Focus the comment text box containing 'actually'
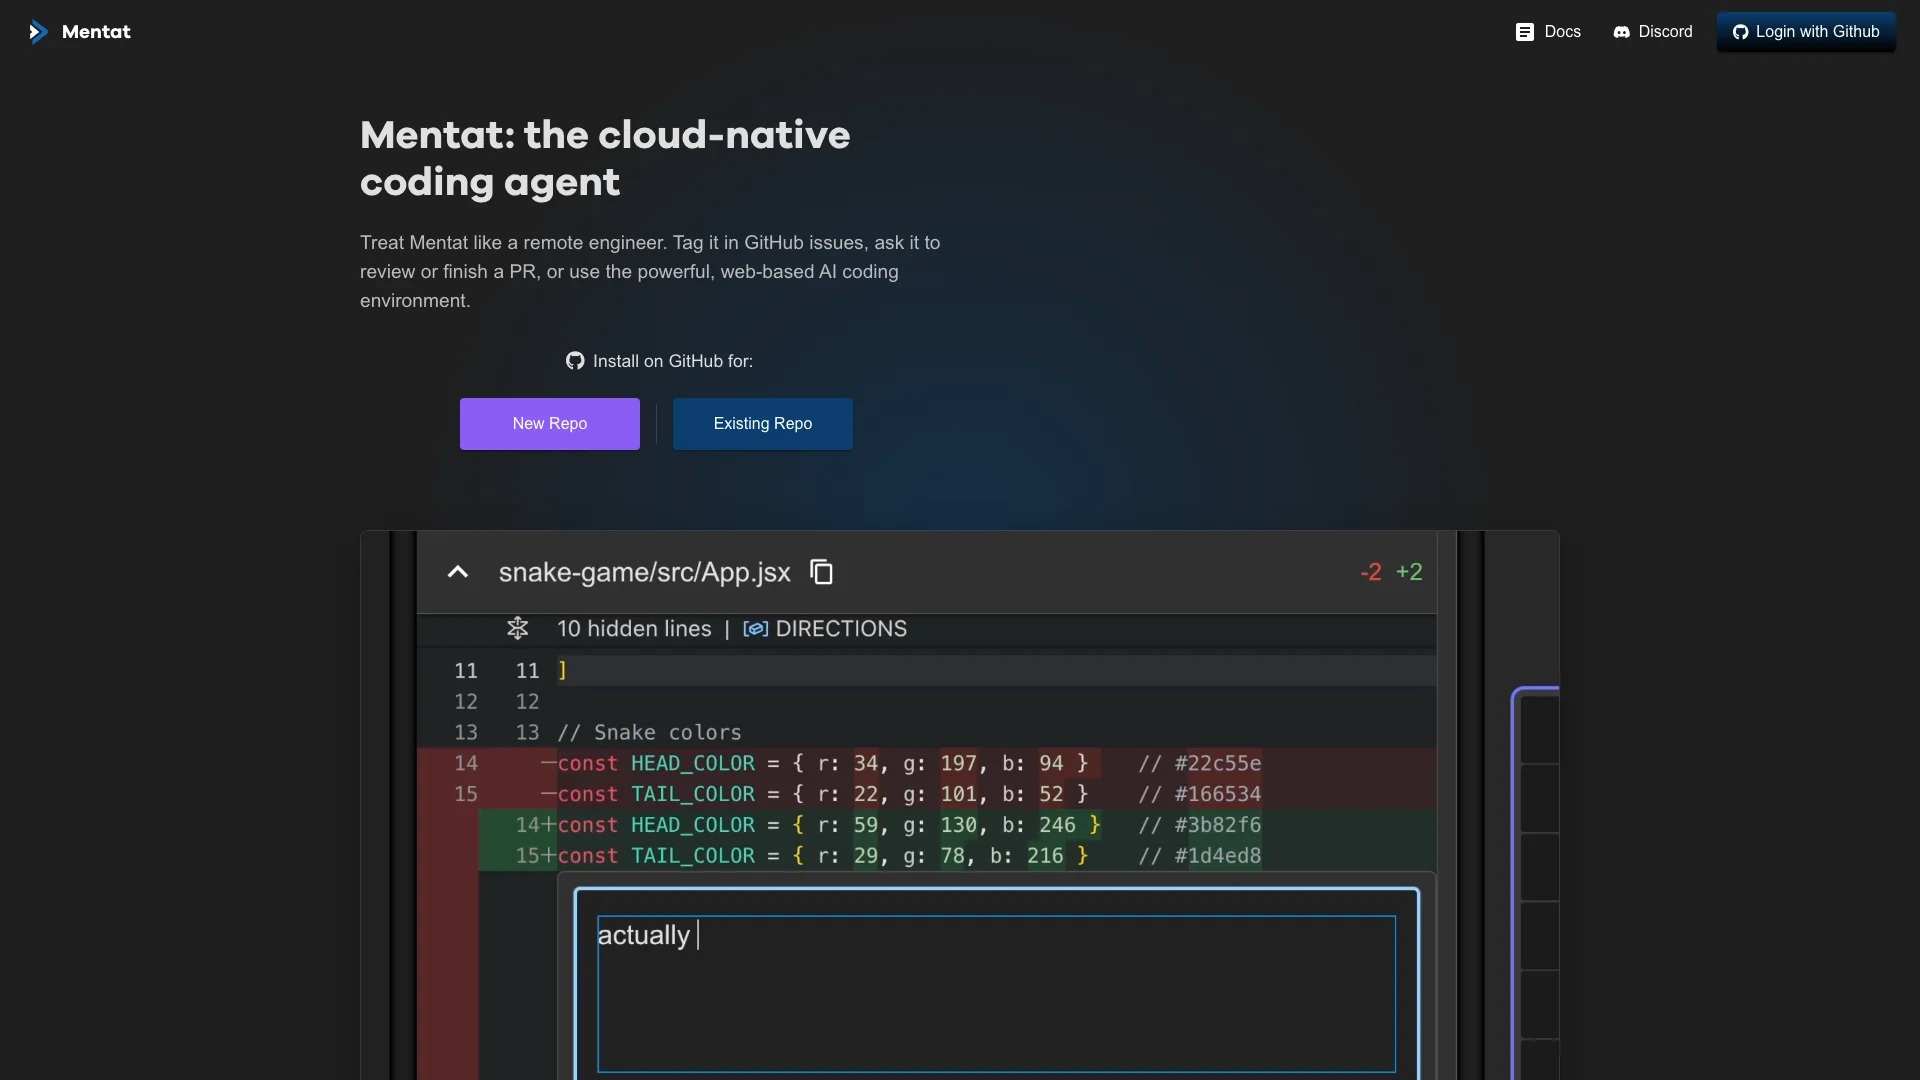This screenshot has width=1920, height=1080. [x=995, y=993]
